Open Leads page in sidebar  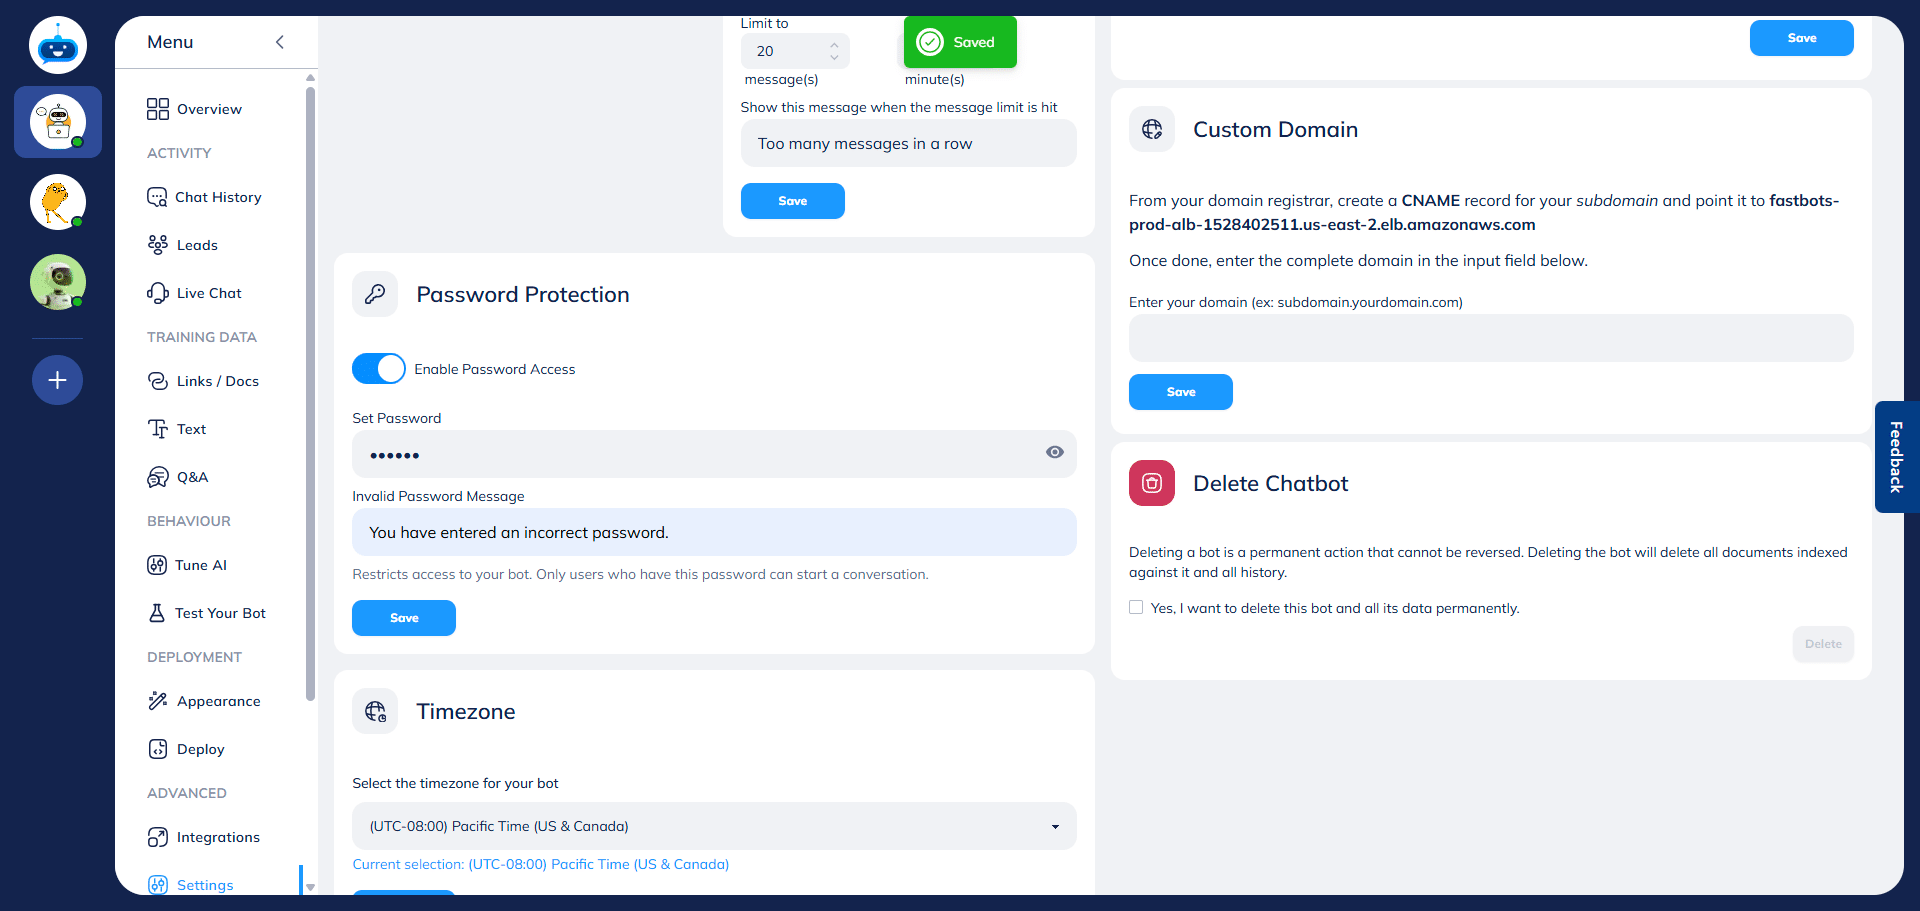196,245
